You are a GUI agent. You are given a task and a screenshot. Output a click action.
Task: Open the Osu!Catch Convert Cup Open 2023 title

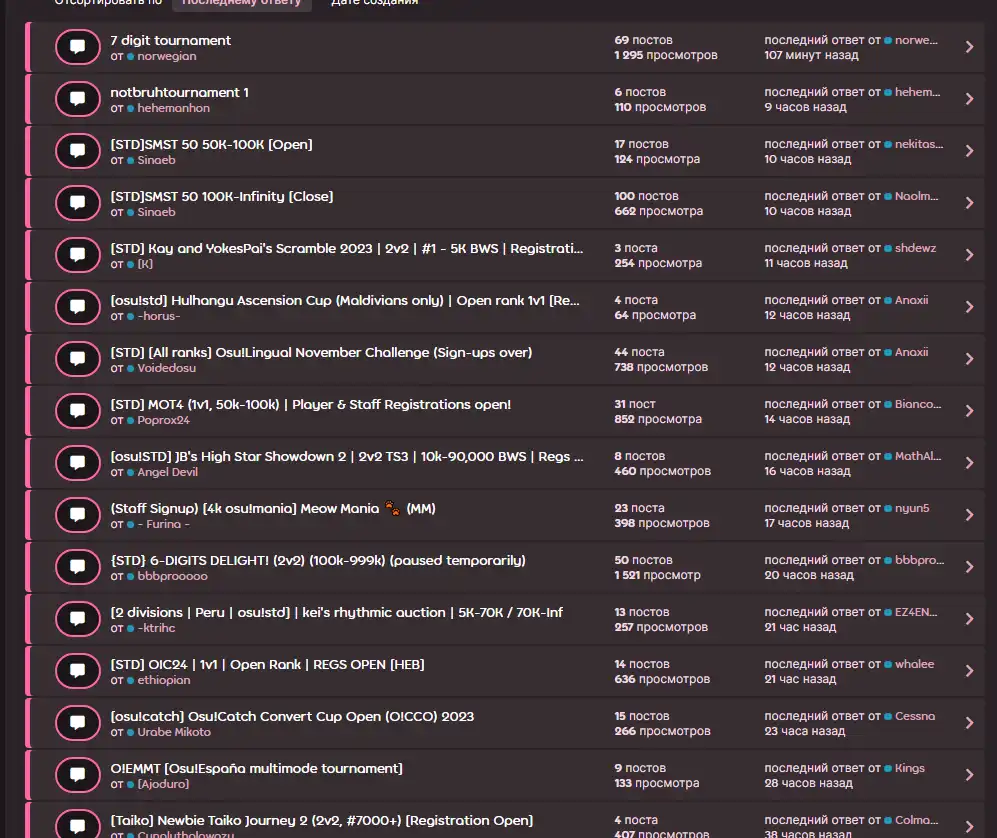pos(292,717)
